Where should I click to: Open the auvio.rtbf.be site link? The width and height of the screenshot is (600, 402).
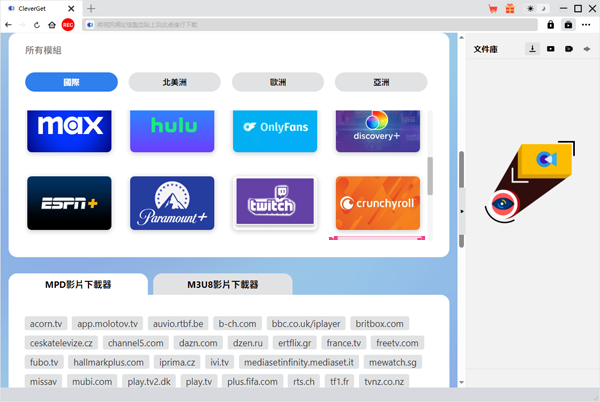(x=178, y=324)
